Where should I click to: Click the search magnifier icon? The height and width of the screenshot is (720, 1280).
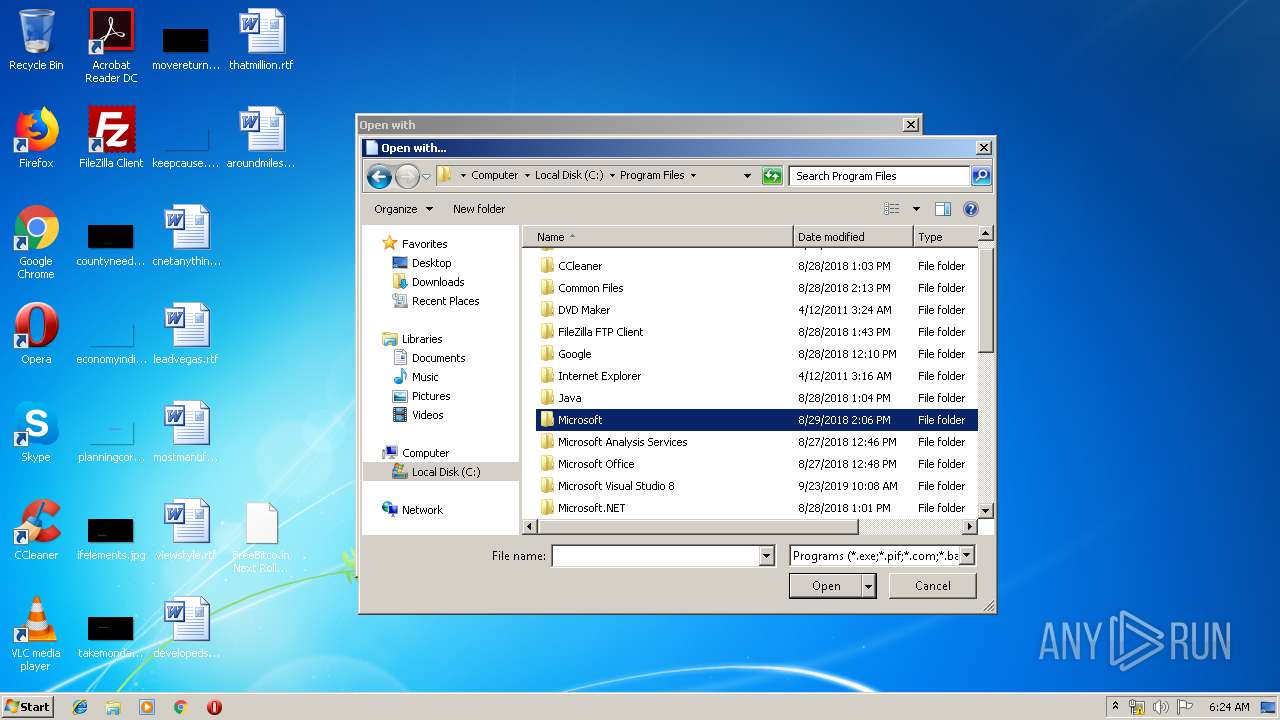tap(981, 176)
